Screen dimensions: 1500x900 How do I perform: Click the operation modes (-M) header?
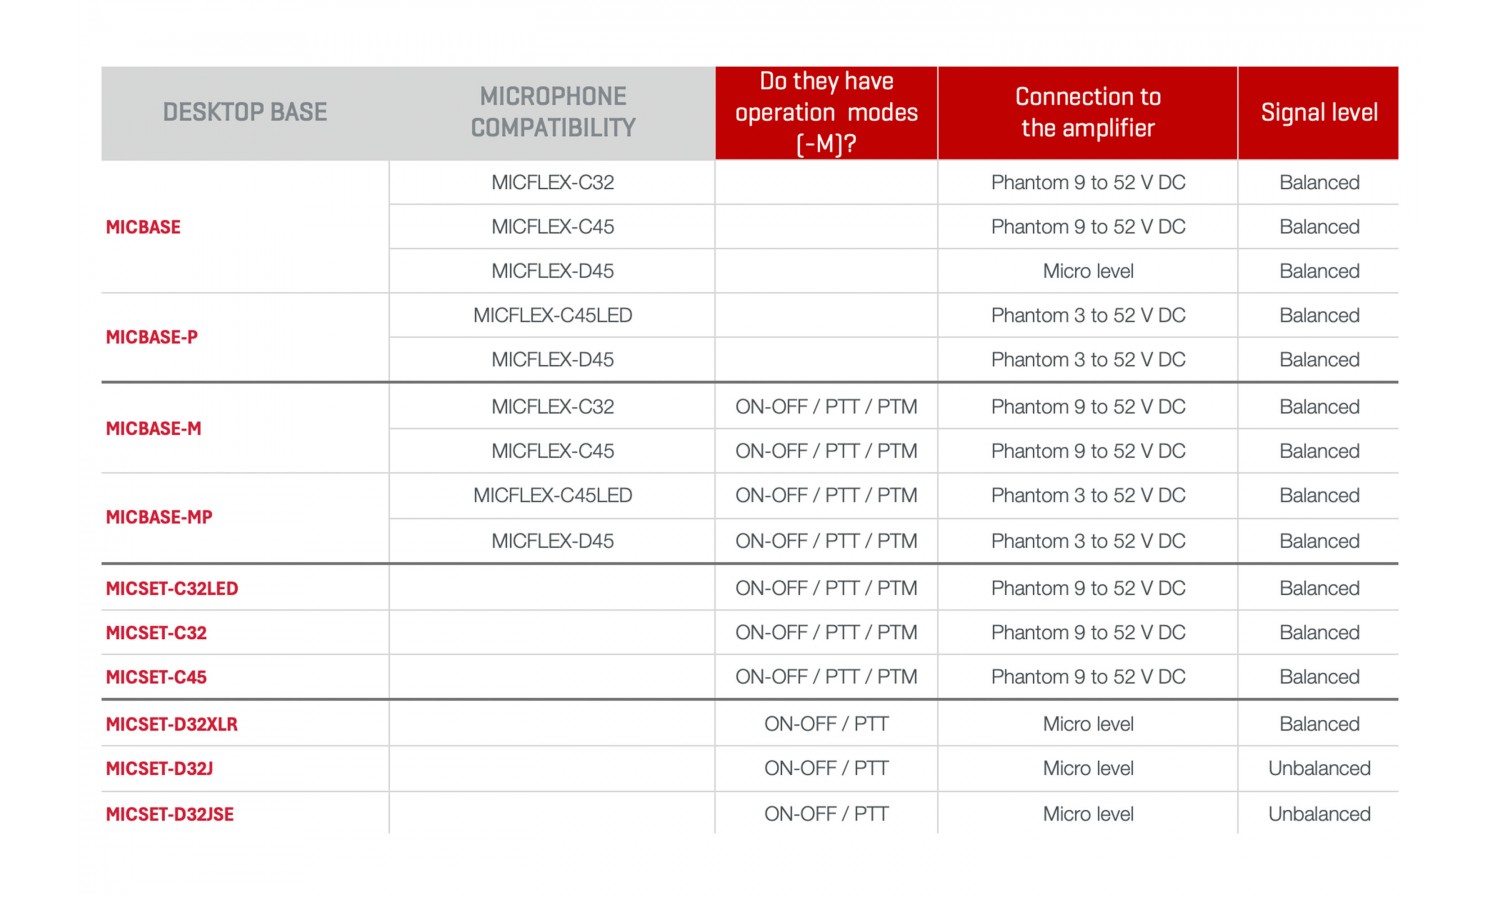pos(826,112)
